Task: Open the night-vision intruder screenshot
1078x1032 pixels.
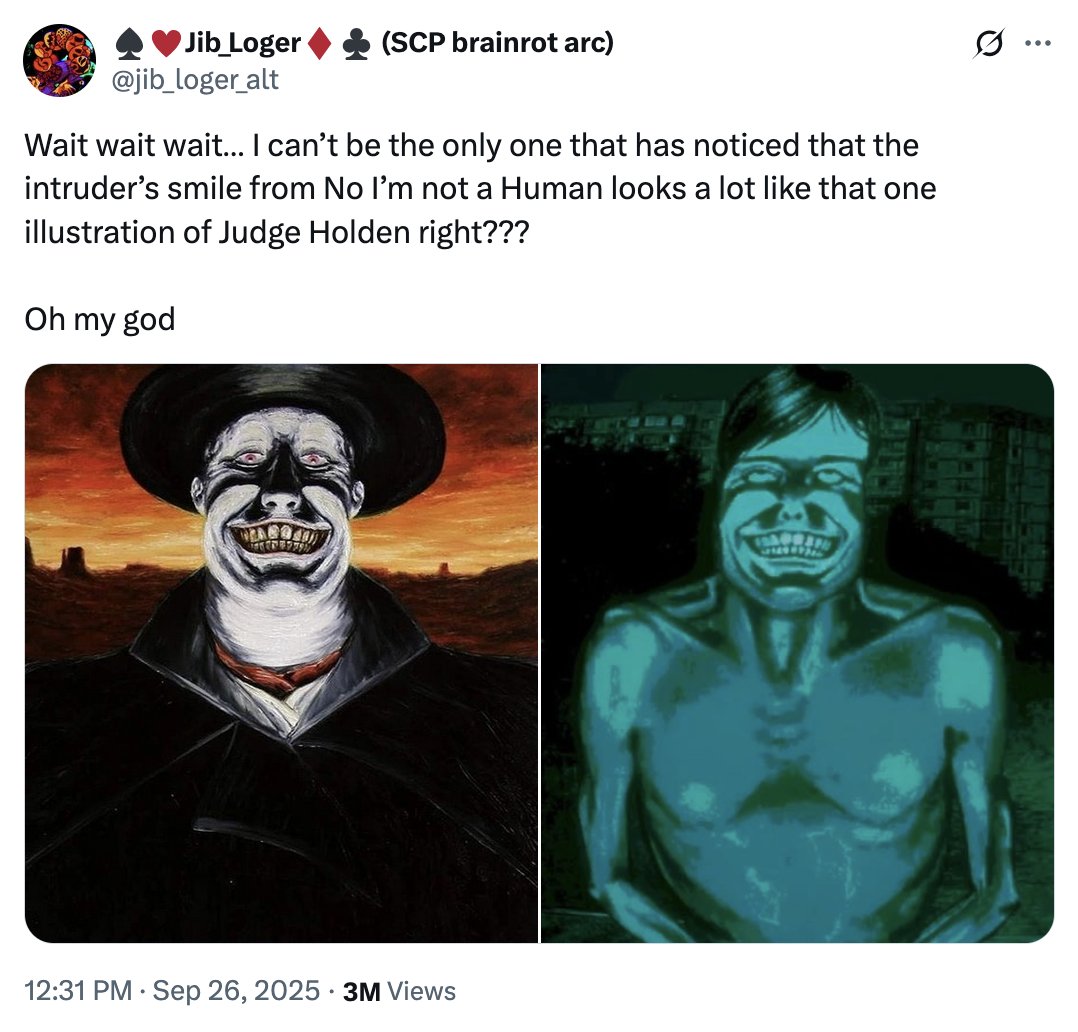Action: pyautogui.click(x=800, y=650)
